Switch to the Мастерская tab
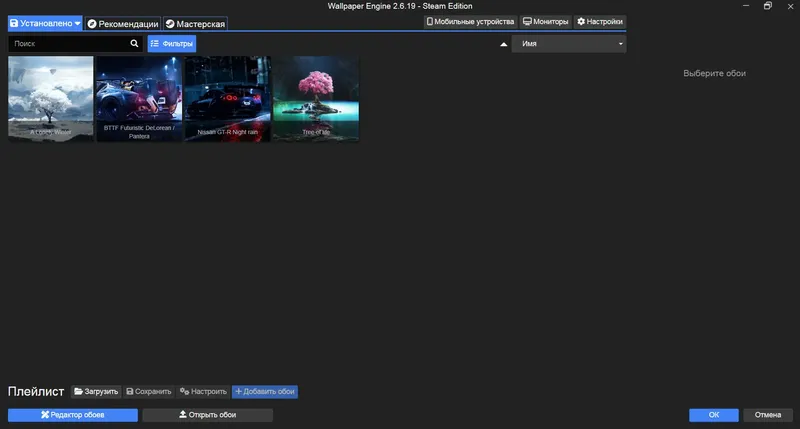Screen dimensions: 800x429 click(195, 23)
